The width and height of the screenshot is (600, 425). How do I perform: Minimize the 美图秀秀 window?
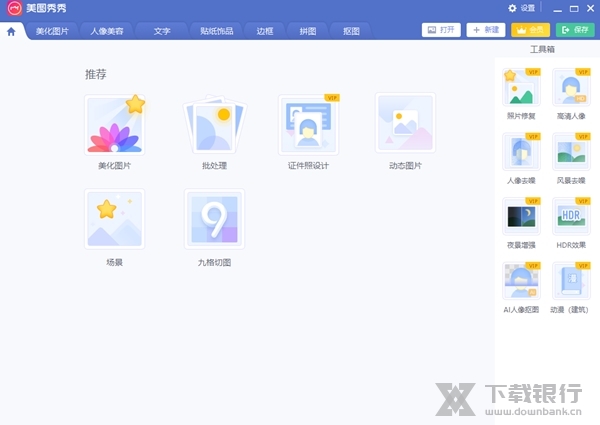(x=558, y=9)
